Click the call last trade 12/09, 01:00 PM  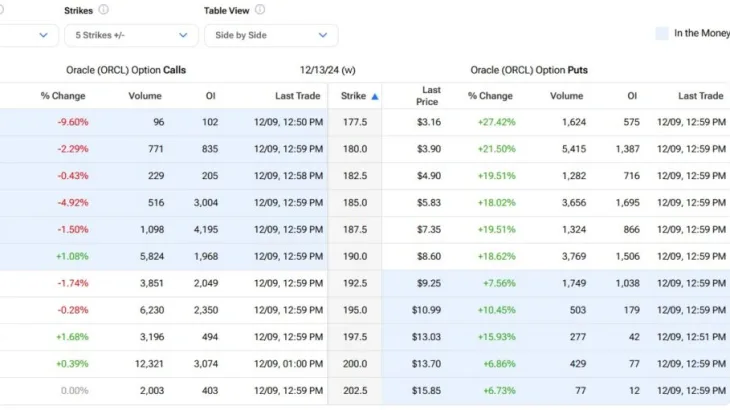coord(288,364)
